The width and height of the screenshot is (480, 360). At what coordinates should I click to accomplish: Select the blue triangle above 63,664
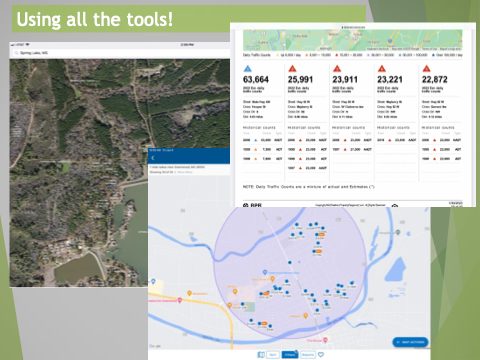coord(247,69)
